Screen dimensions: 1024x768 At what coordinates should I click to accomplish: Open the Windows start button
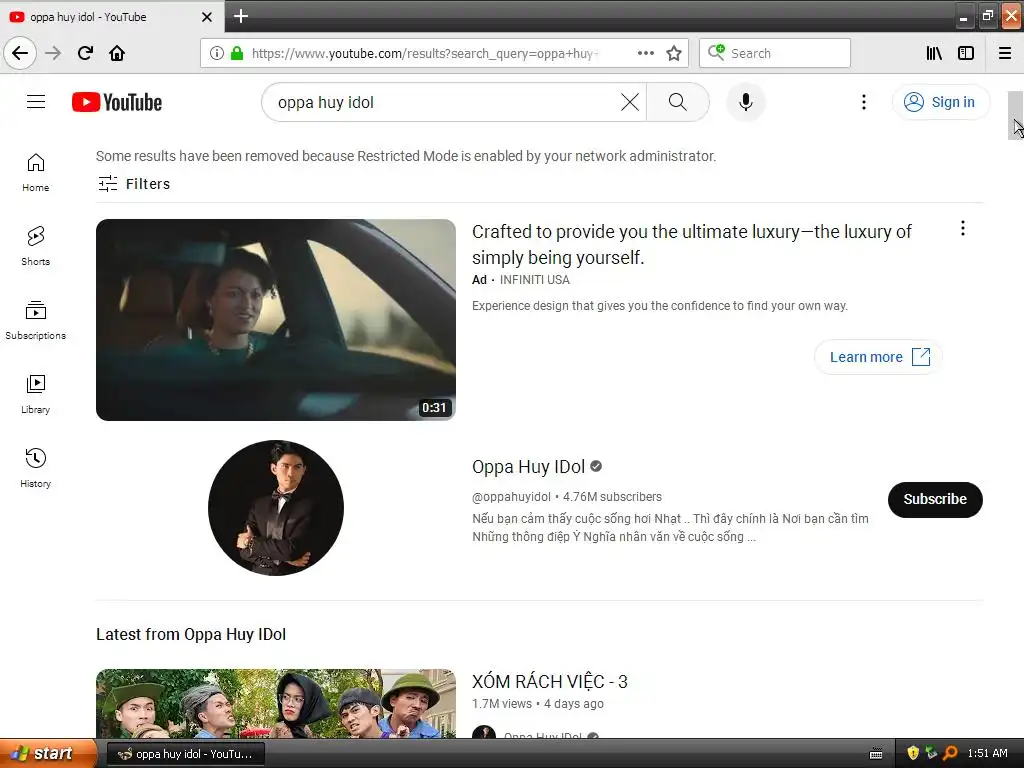(48, 754)
